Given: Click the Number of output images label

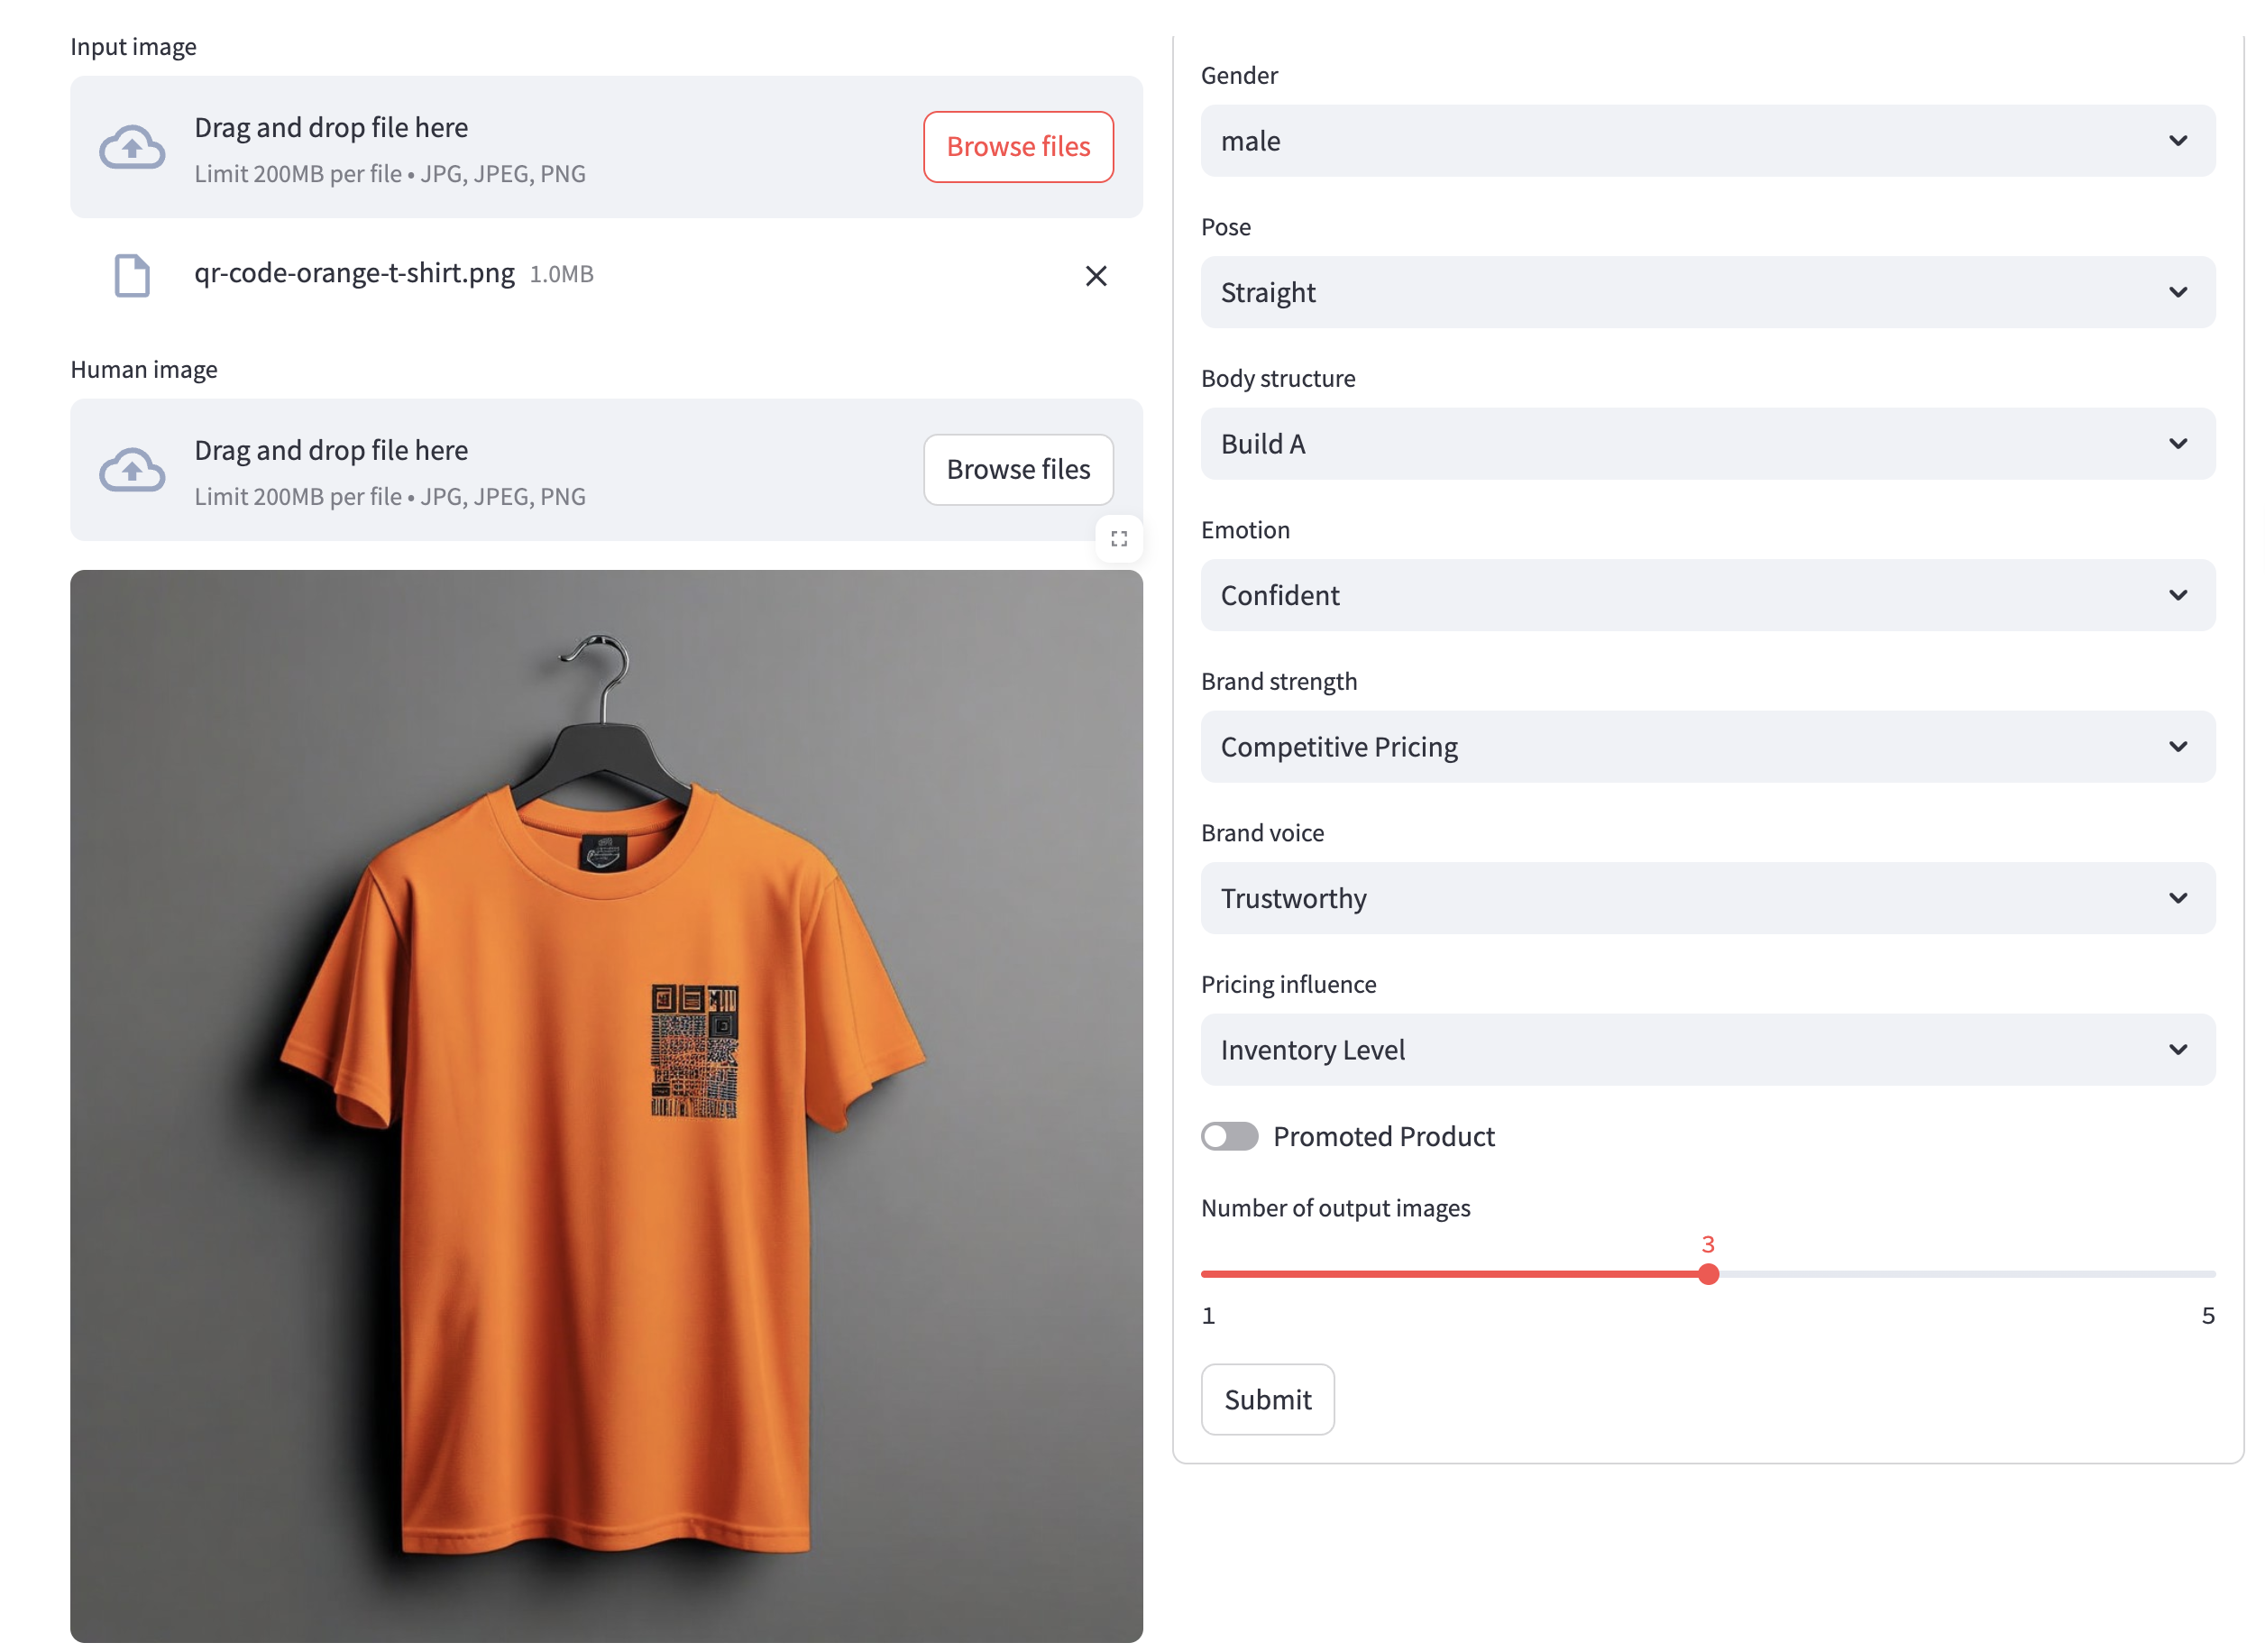Looking at the screenshot, I should pyautogui.click(x=1335, y=1208).
